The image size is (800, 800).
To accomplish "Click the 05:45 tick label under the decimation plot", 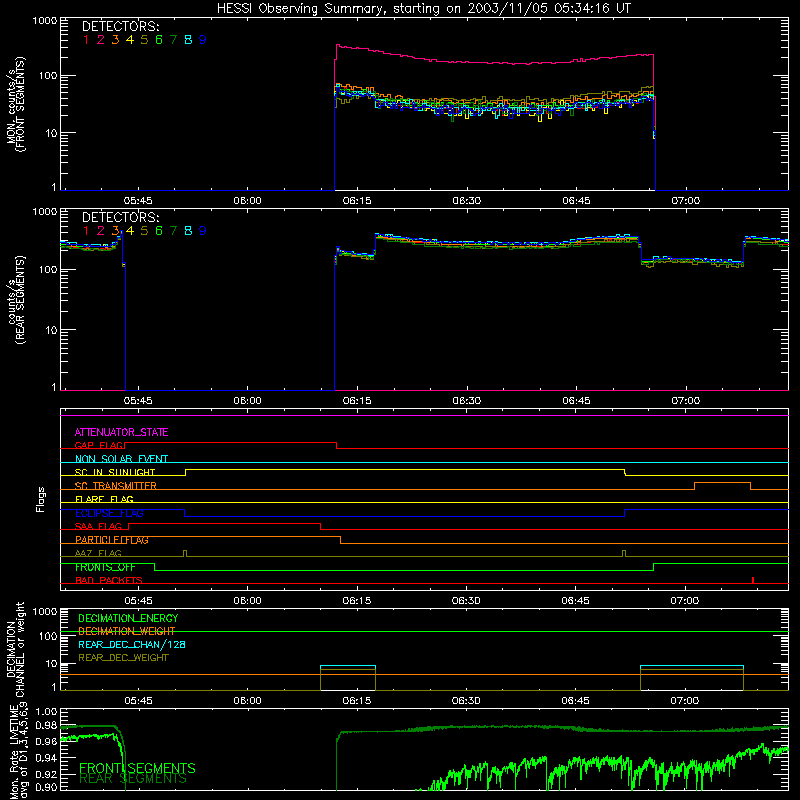I will pos(138,701).
